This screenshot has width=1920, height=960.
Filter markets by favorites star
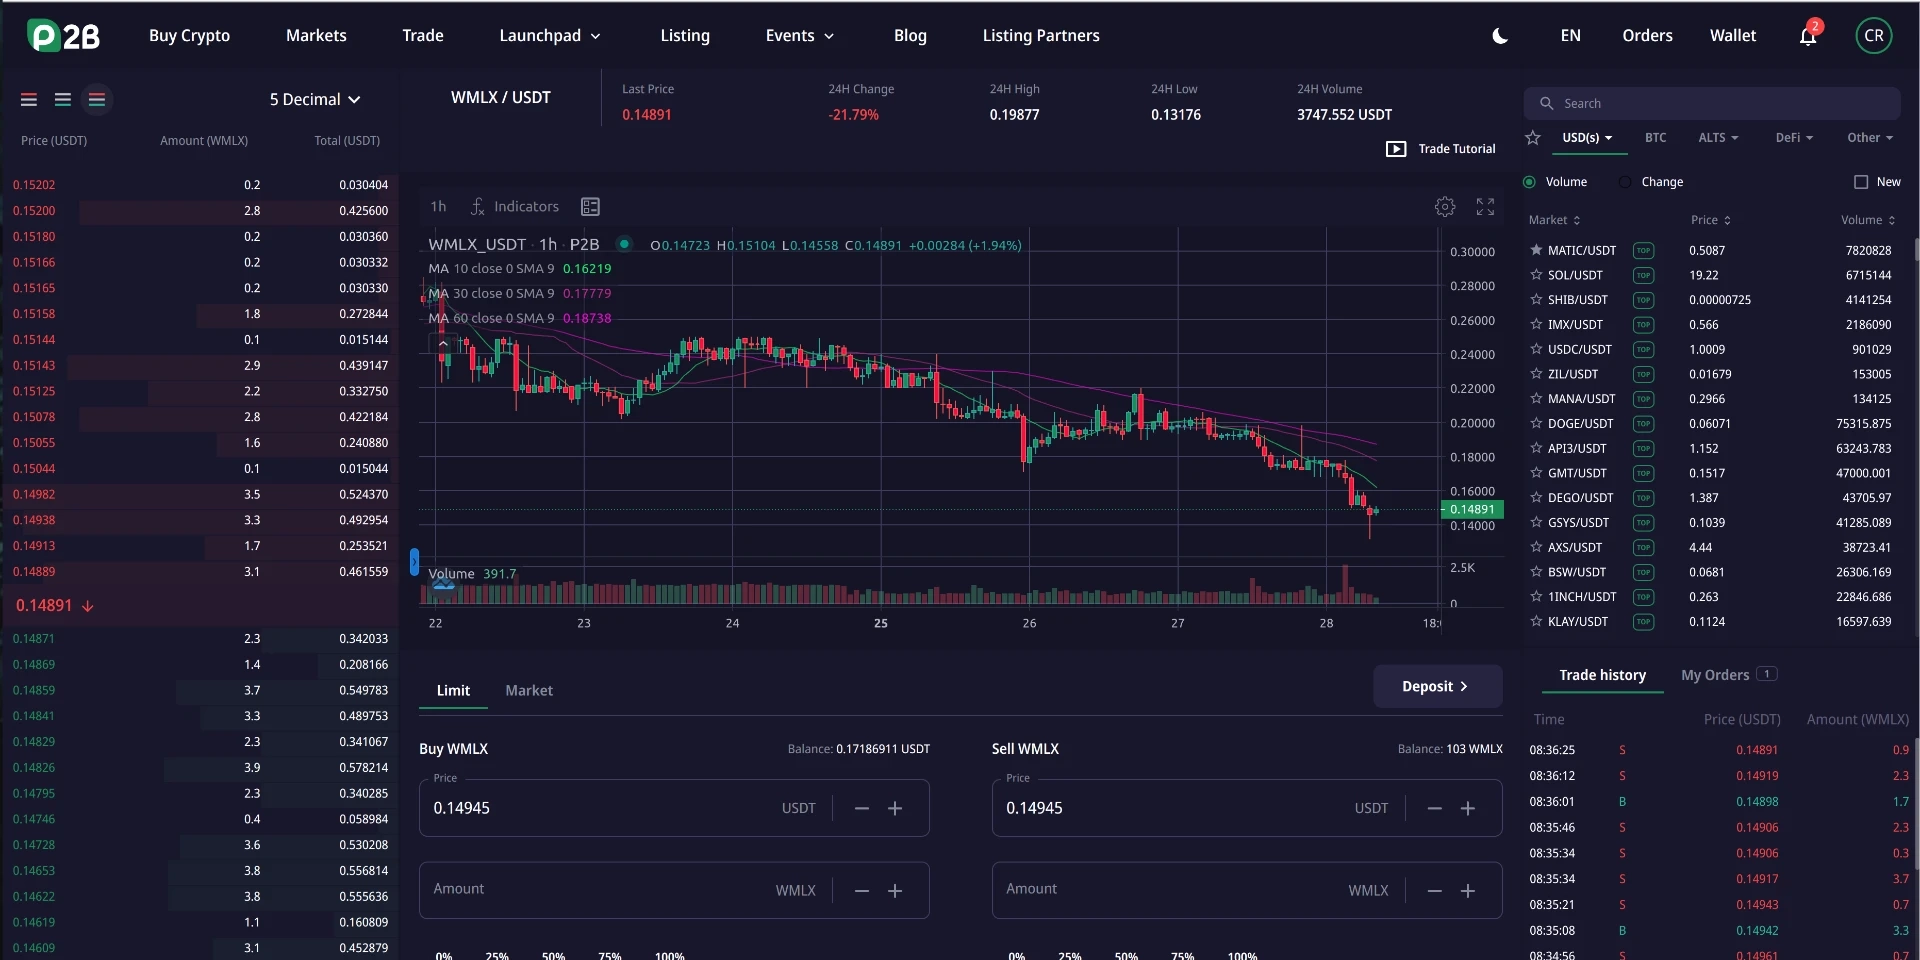point(1533,138)
